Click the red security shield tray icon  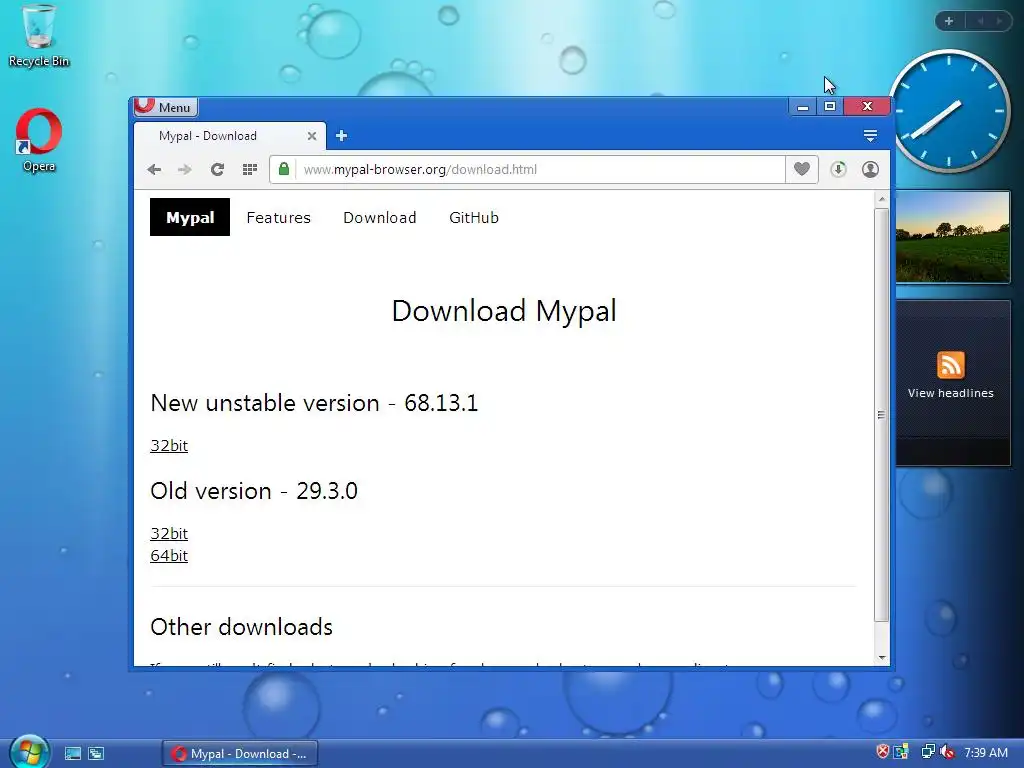[x=882, y=752]
